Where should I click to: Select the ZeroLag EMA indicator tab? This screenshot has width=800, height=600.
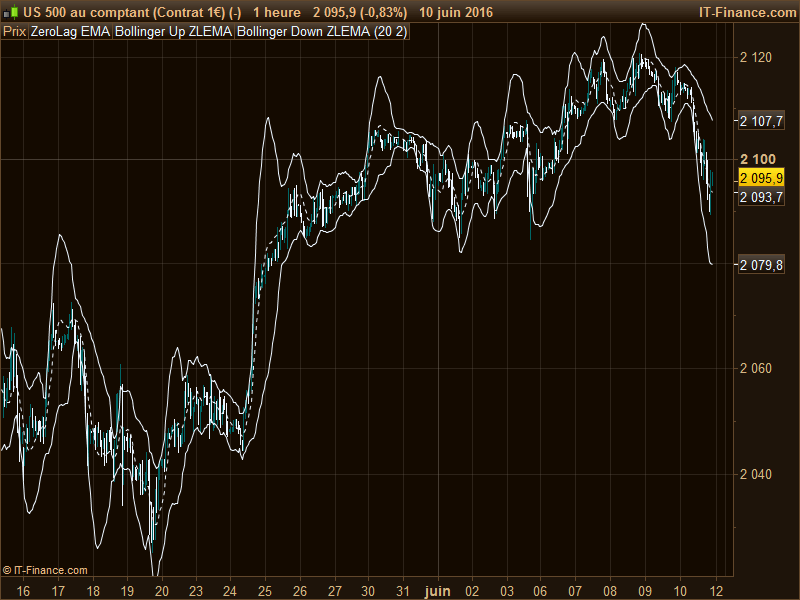[70, 32]
